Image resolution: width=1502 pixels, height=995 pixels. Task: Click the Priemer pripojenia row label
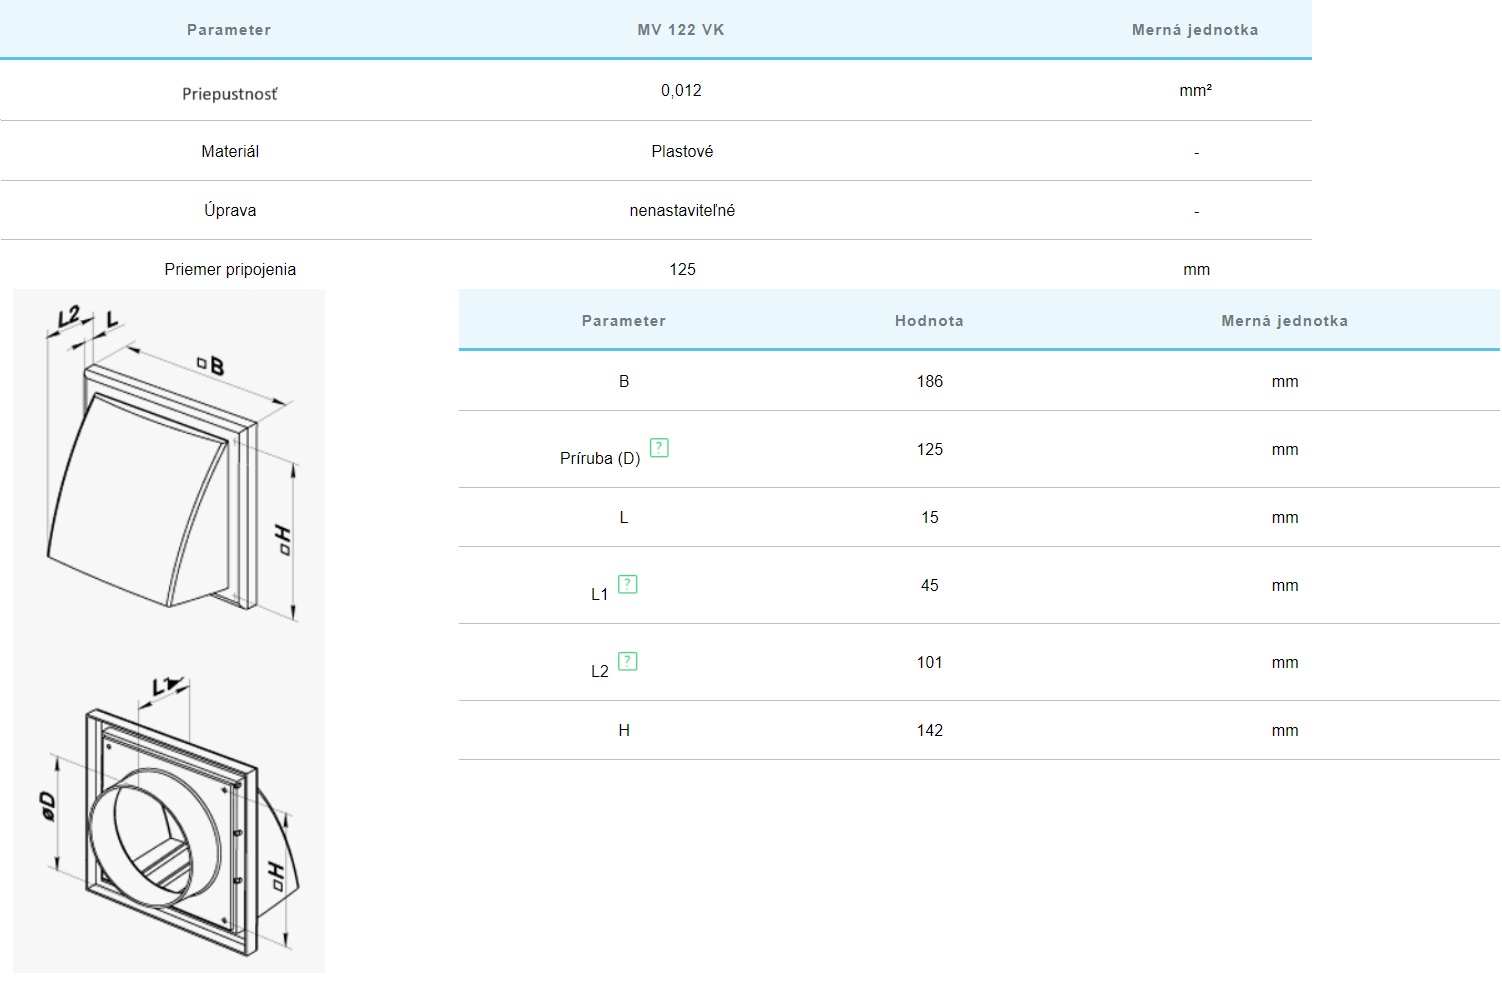pyautogui.click(x=230, y=270)
